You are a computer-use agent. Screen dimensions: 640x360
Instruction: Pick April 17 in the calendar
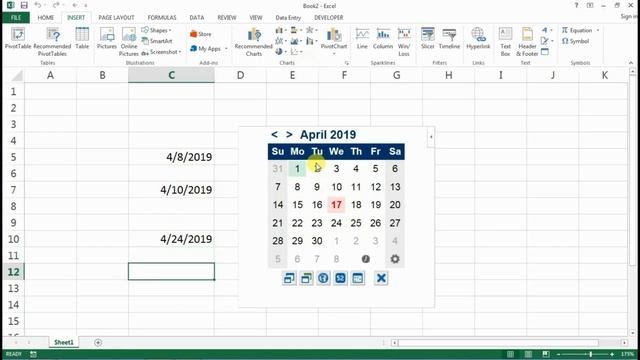click(x=336, y=204)
